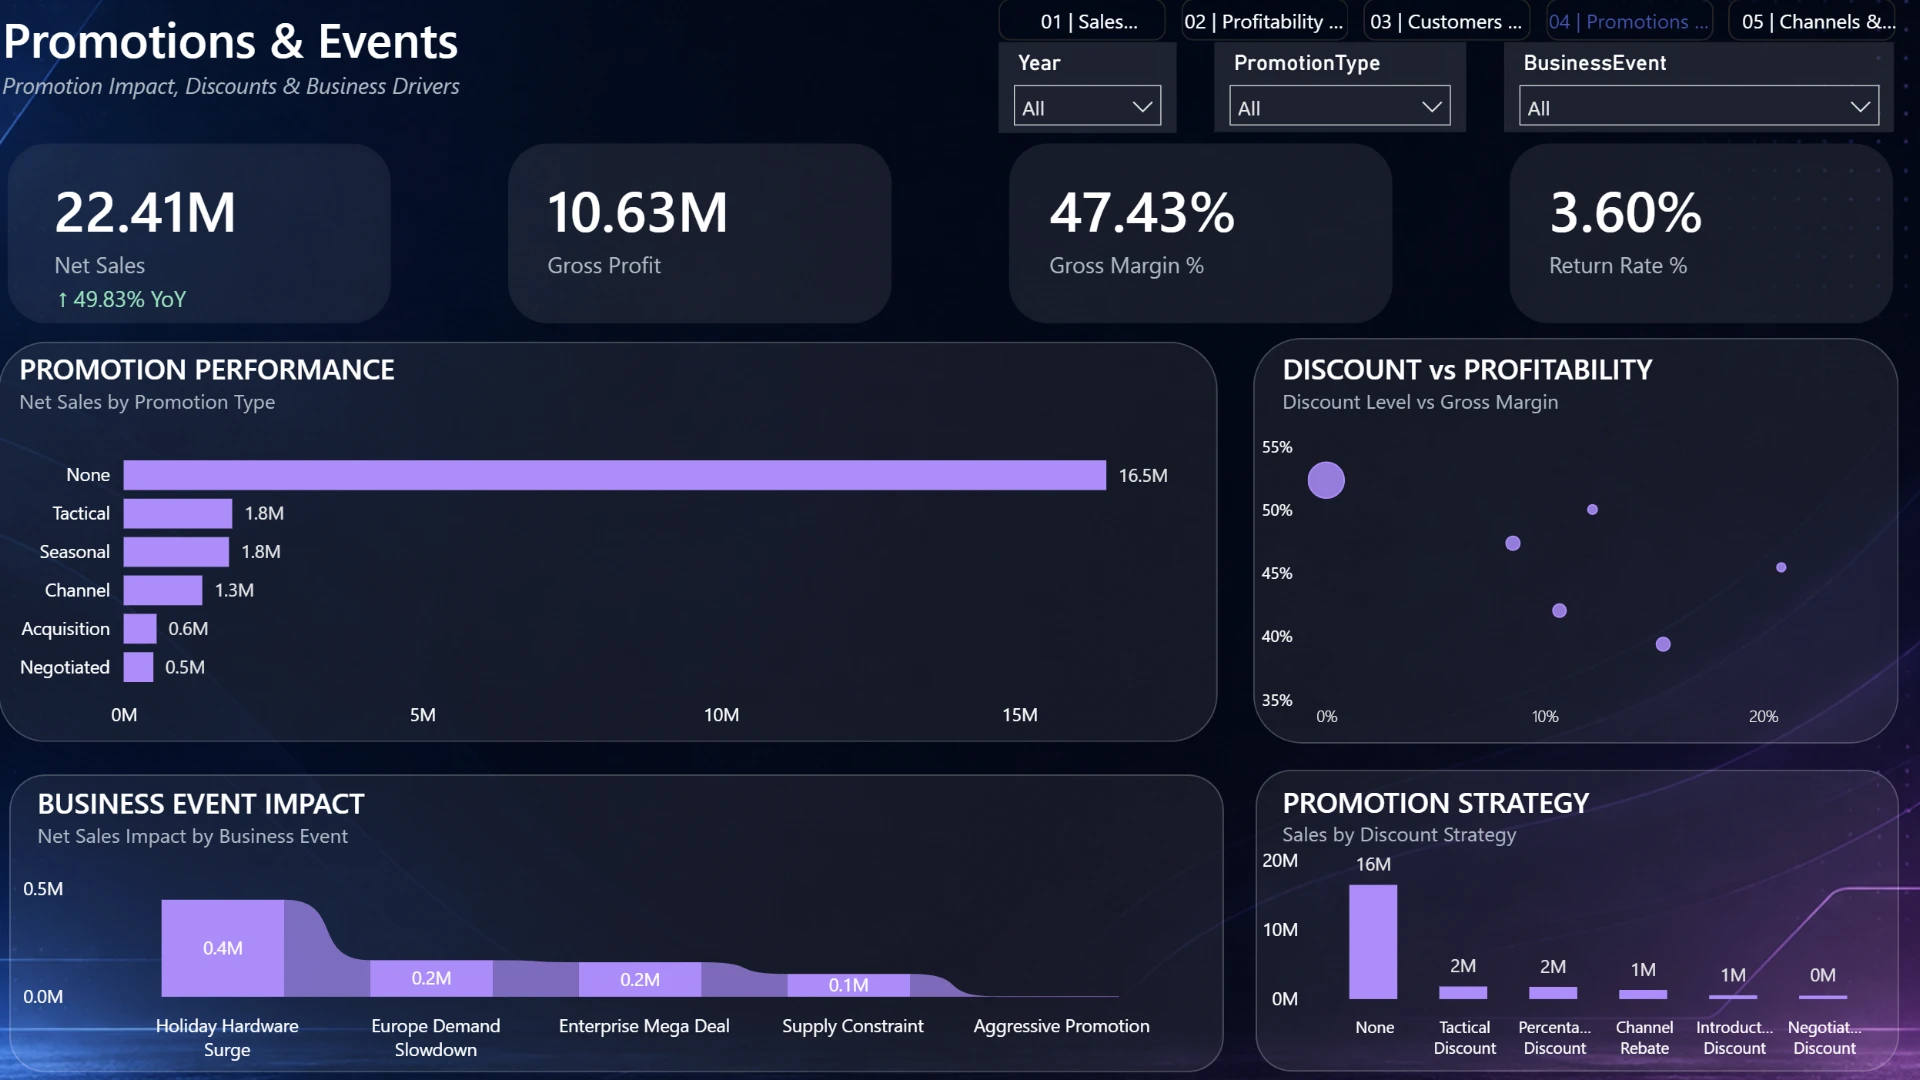Click the Net Sales Impact by Business Event subtitle
1920x1080 pixels.
coord(193,836)
